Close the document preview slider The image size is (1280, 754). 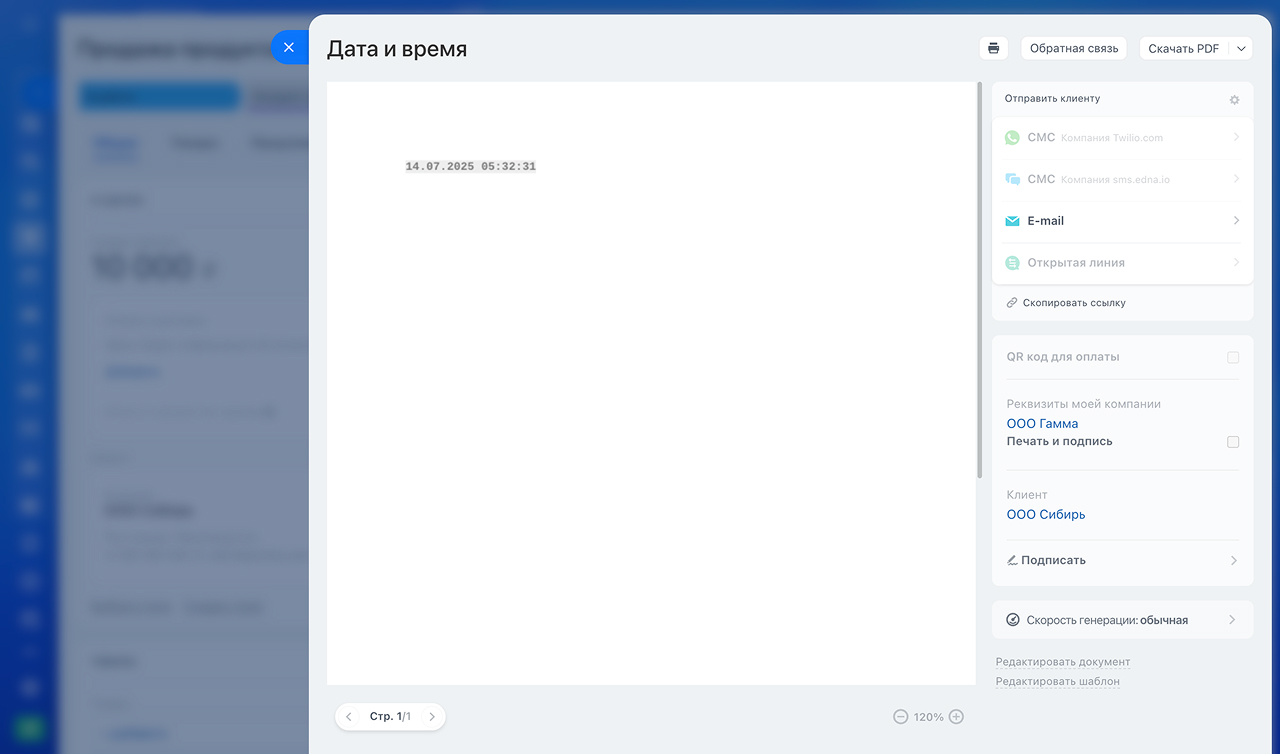pyautogui.click(x=289, y=47)
